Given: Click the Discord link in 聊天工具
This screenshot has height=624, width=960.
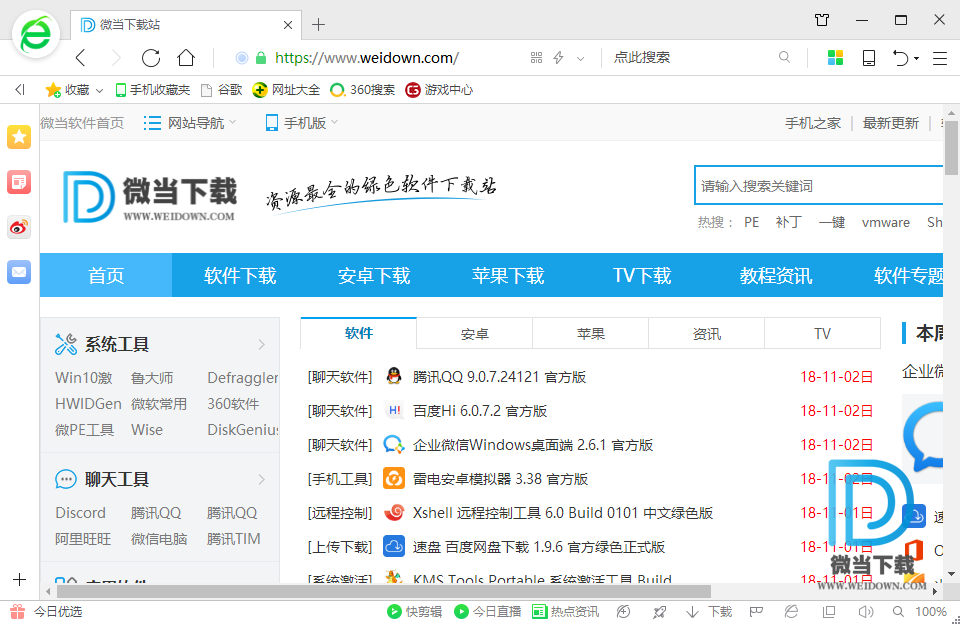Looking at the screenshot, I should tap(80, 513).
